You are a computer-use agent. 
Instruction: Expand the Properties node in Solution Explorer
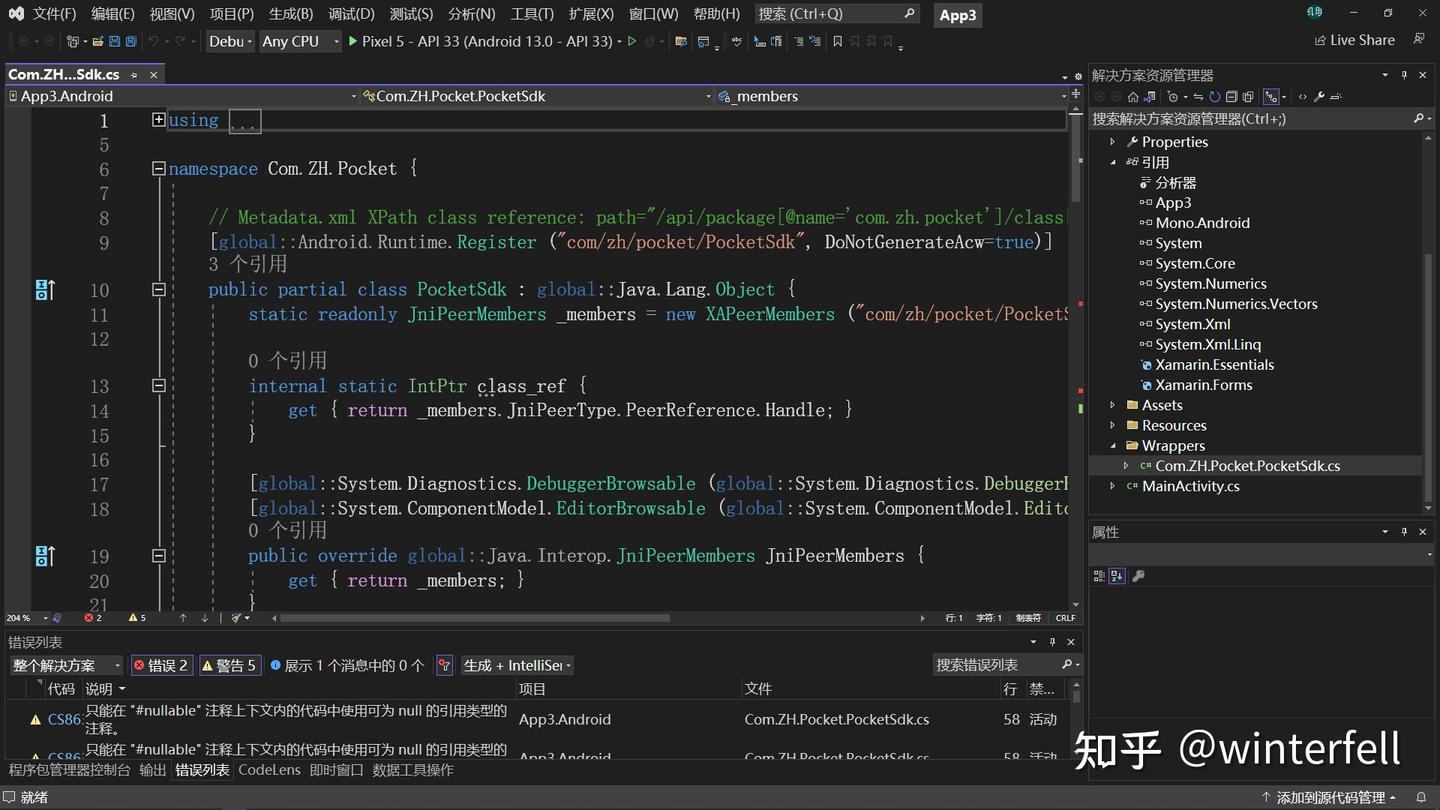(x=1113, y=142)
